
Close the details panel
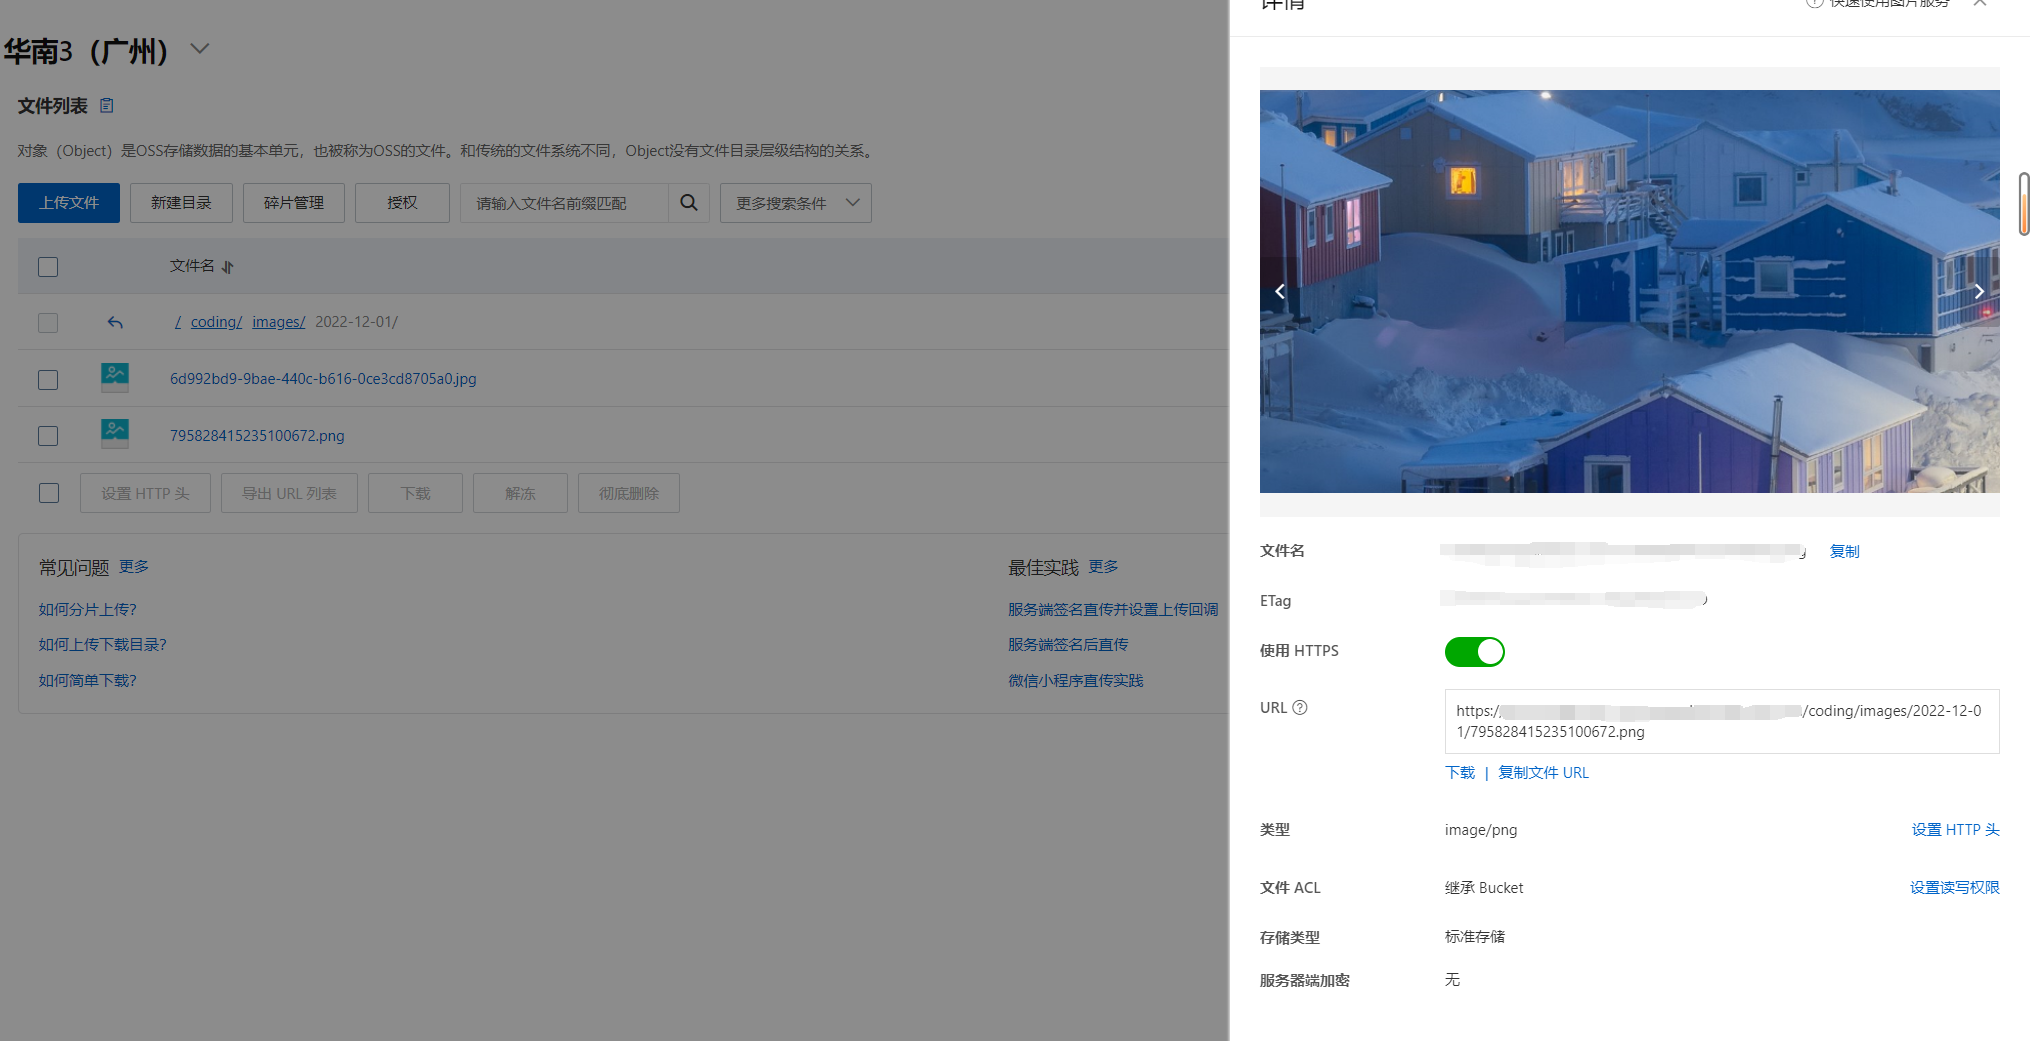coord(1980,4)
